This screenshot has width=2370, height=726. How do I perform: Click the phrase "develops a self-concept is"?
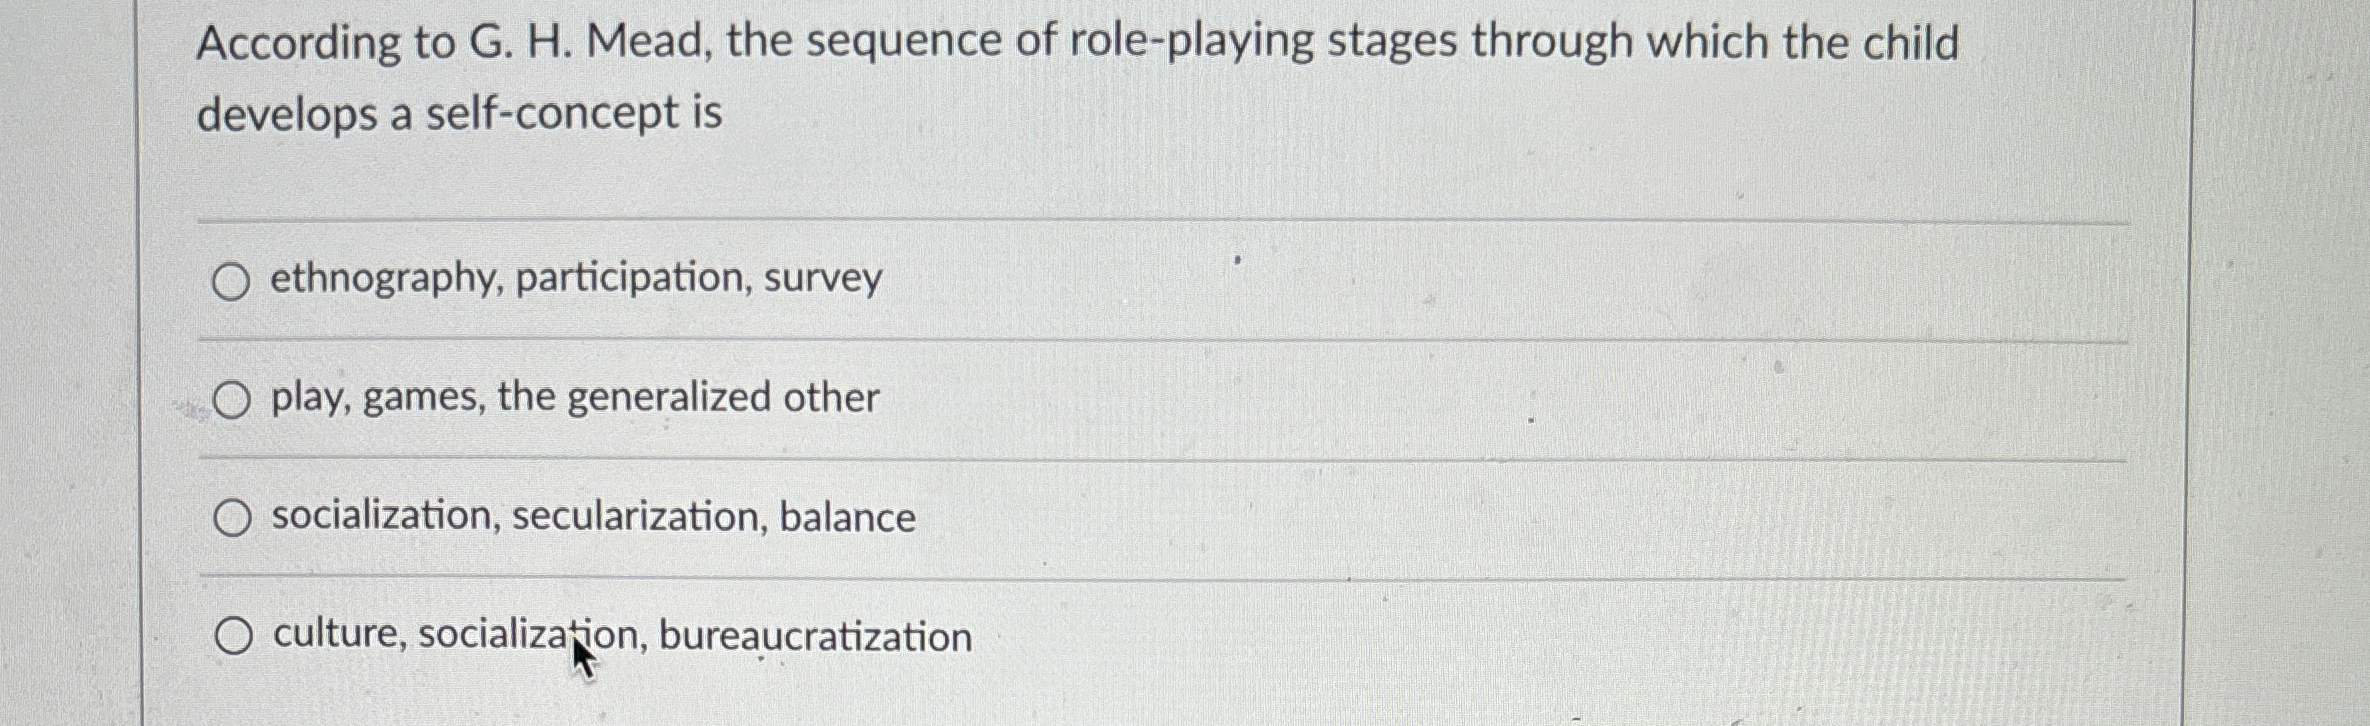(458, 113)
